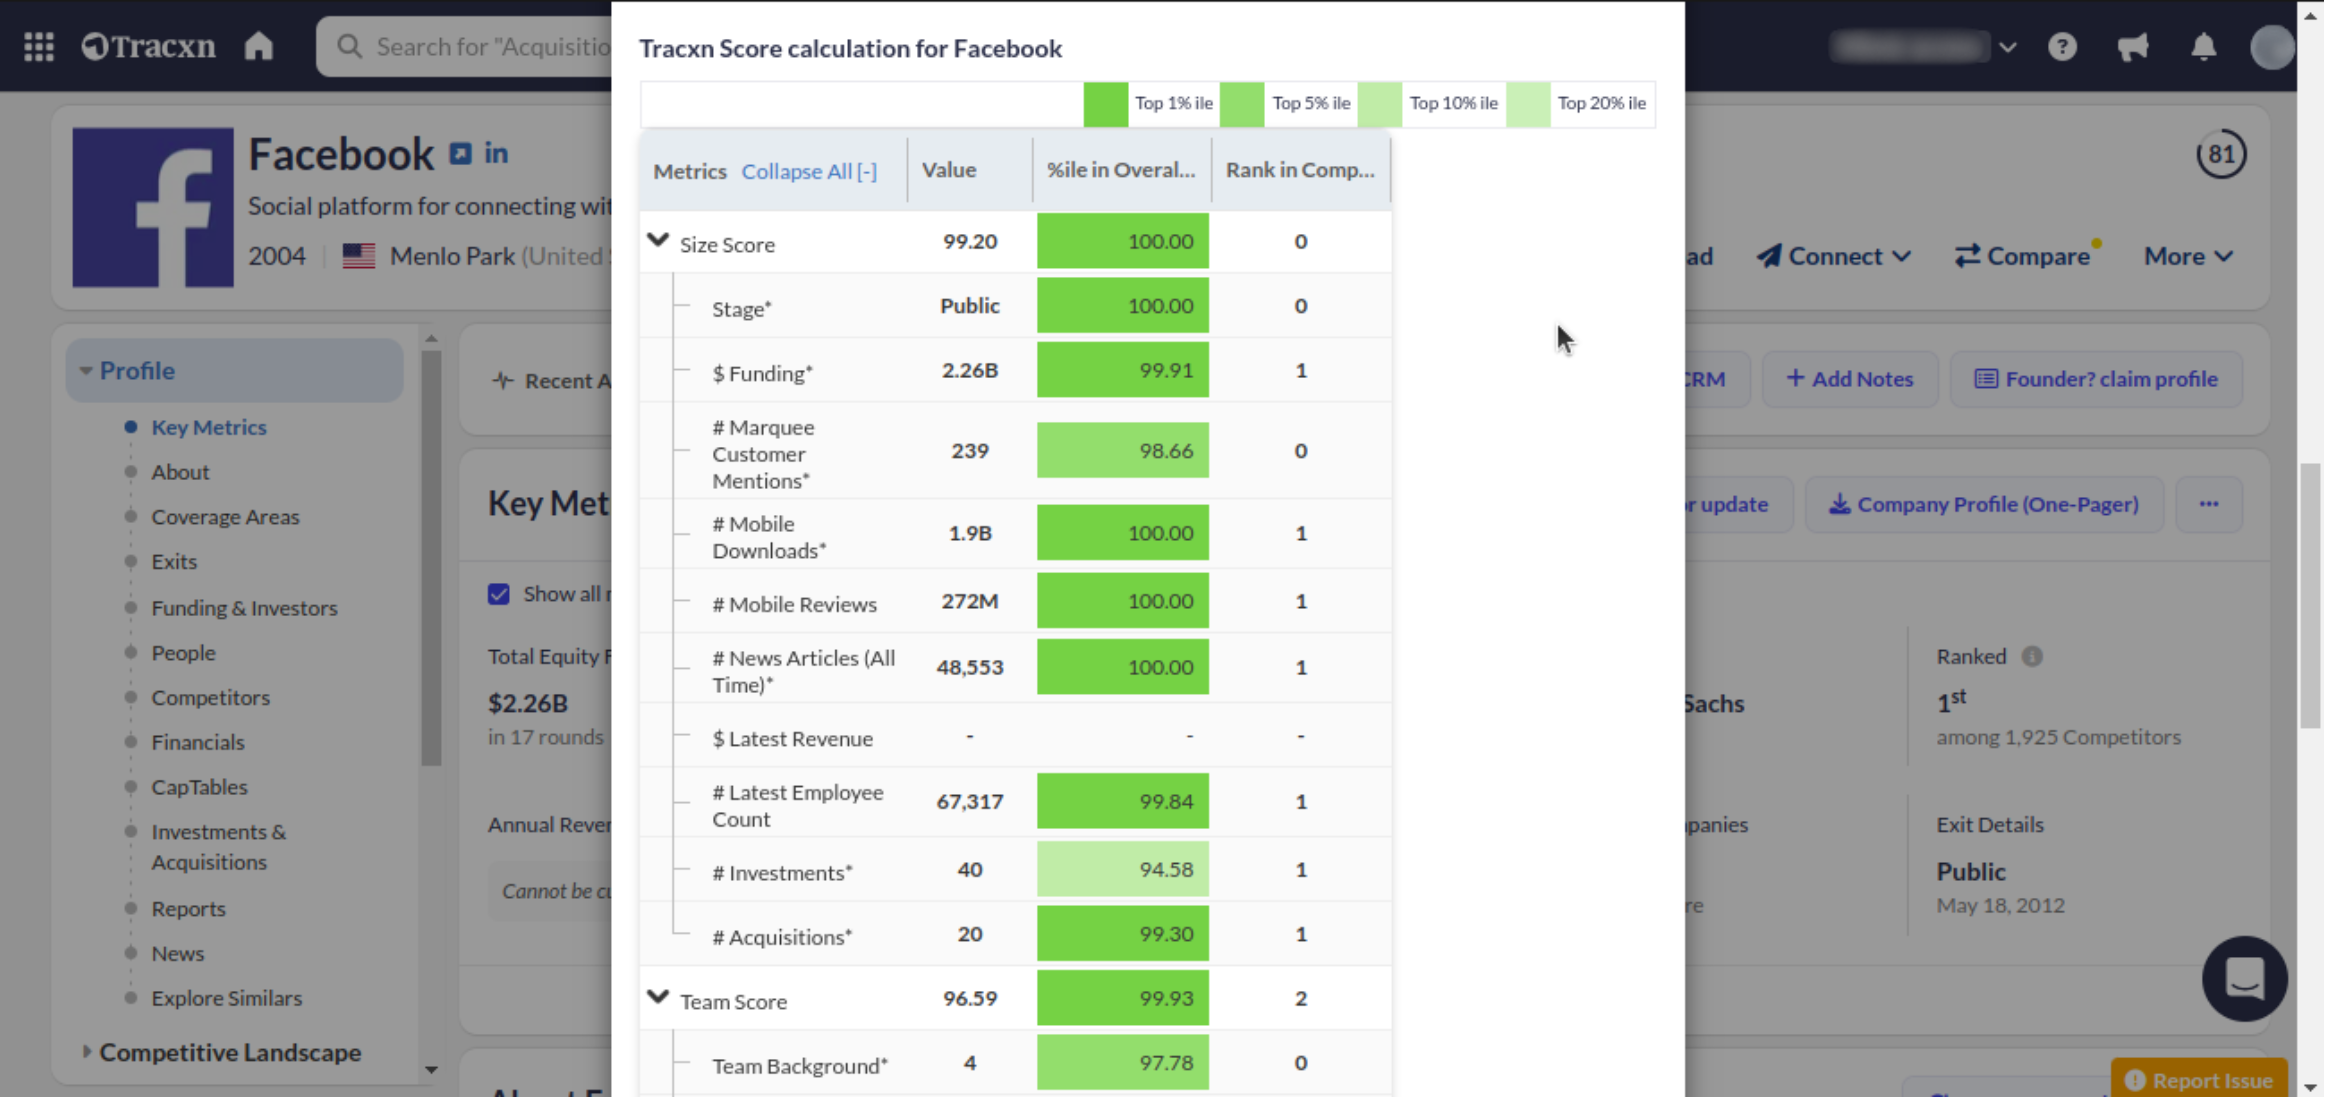Collapse the Team Score section
Viewport: 2330px width, 1100px height.
pyautogui.click(x=658, y=998)
